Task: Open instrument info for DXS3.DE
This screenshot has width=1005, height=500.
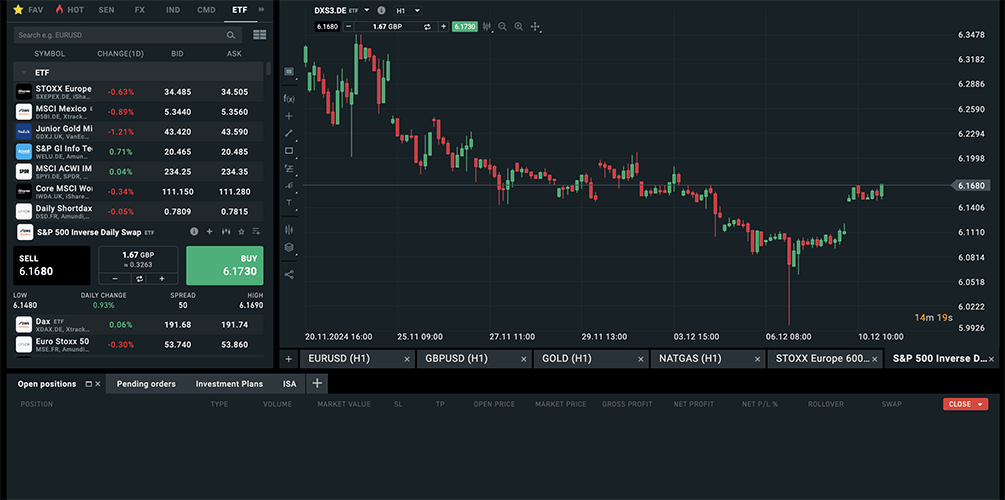Action: [381, 11]
